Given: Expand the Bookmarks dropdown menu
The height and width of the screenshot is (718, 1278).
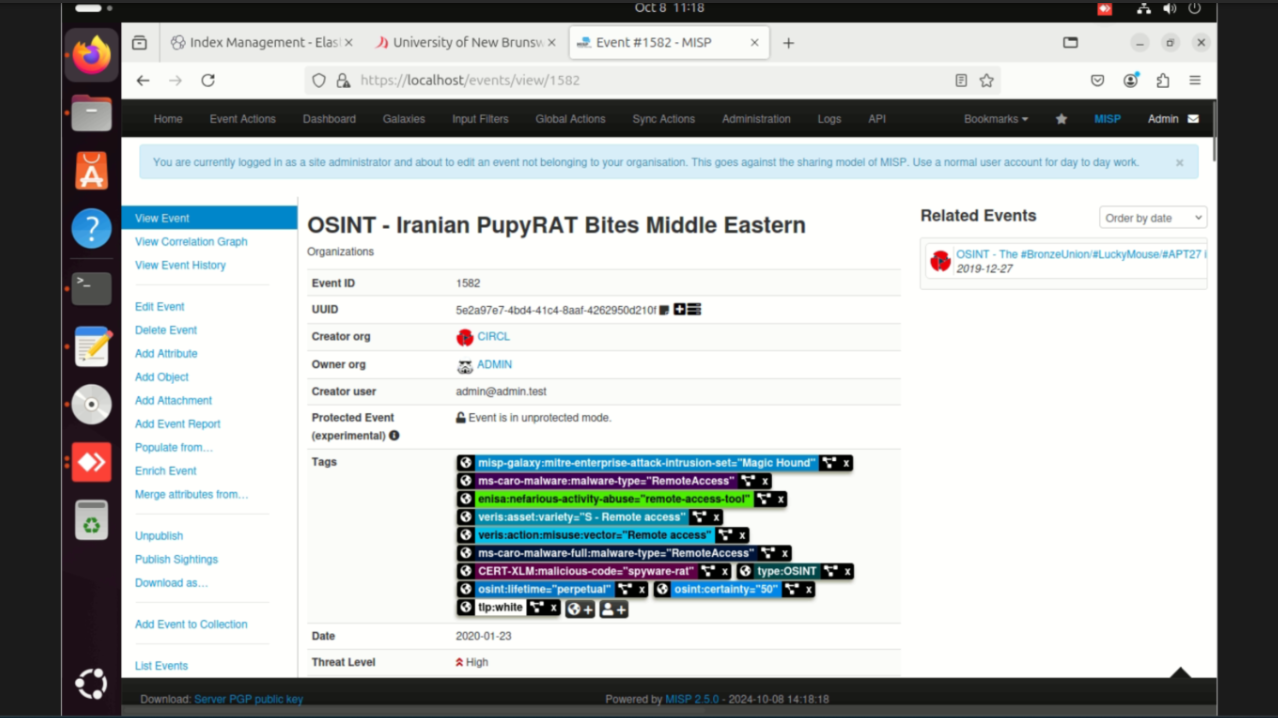Looking at the screenshot, I should point(995,119).
